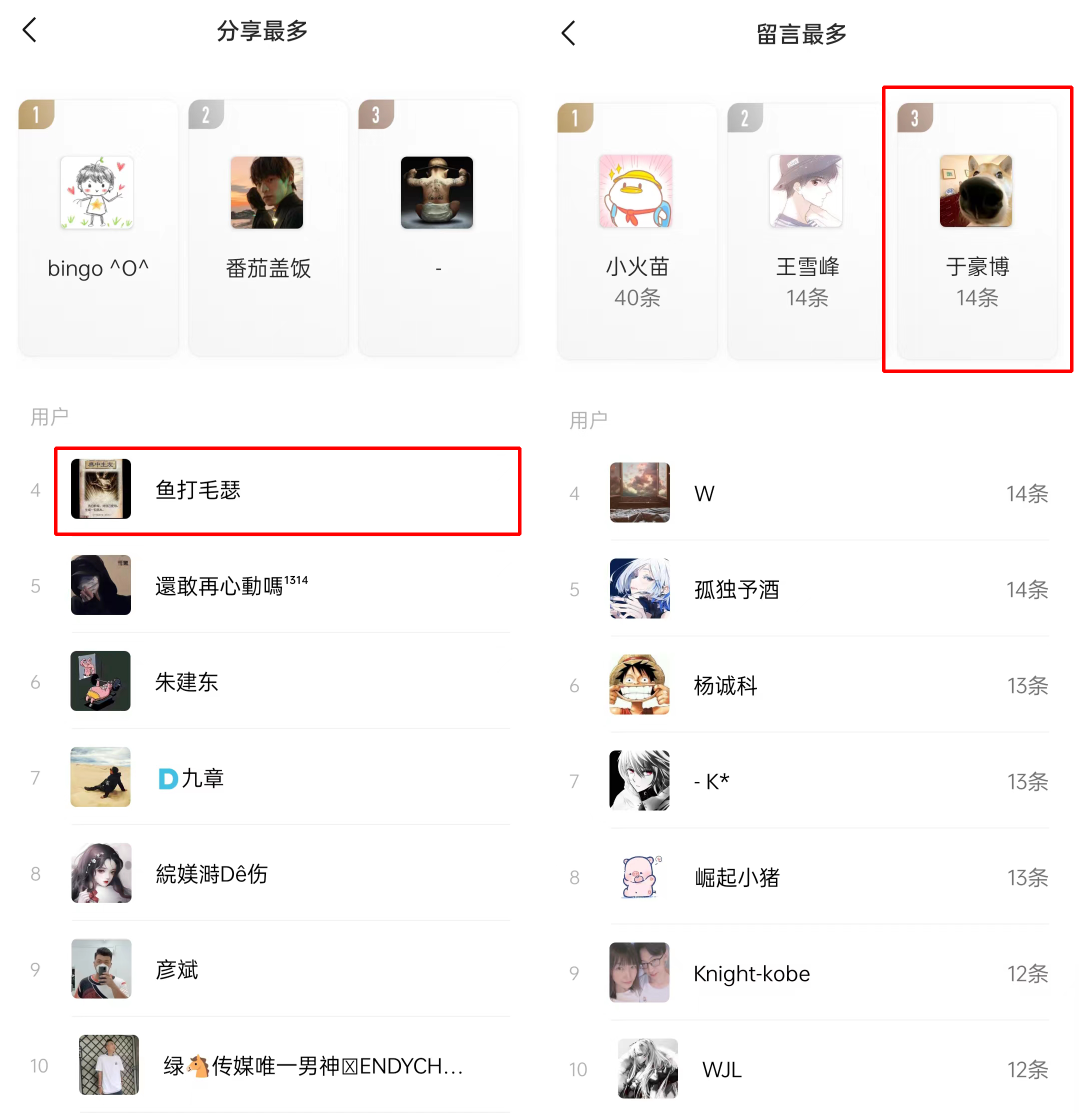Open third-place bodybuilder avatar card in 分享最多
The image size is (1080, 1113).
click(438, 228)
